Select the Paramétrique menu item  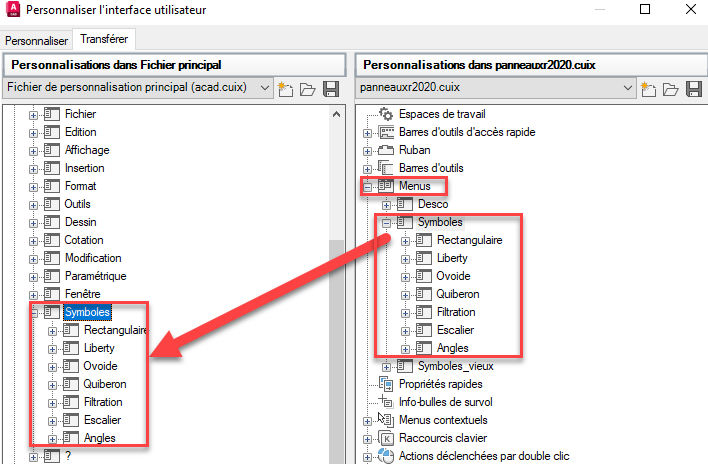point(95,276)
